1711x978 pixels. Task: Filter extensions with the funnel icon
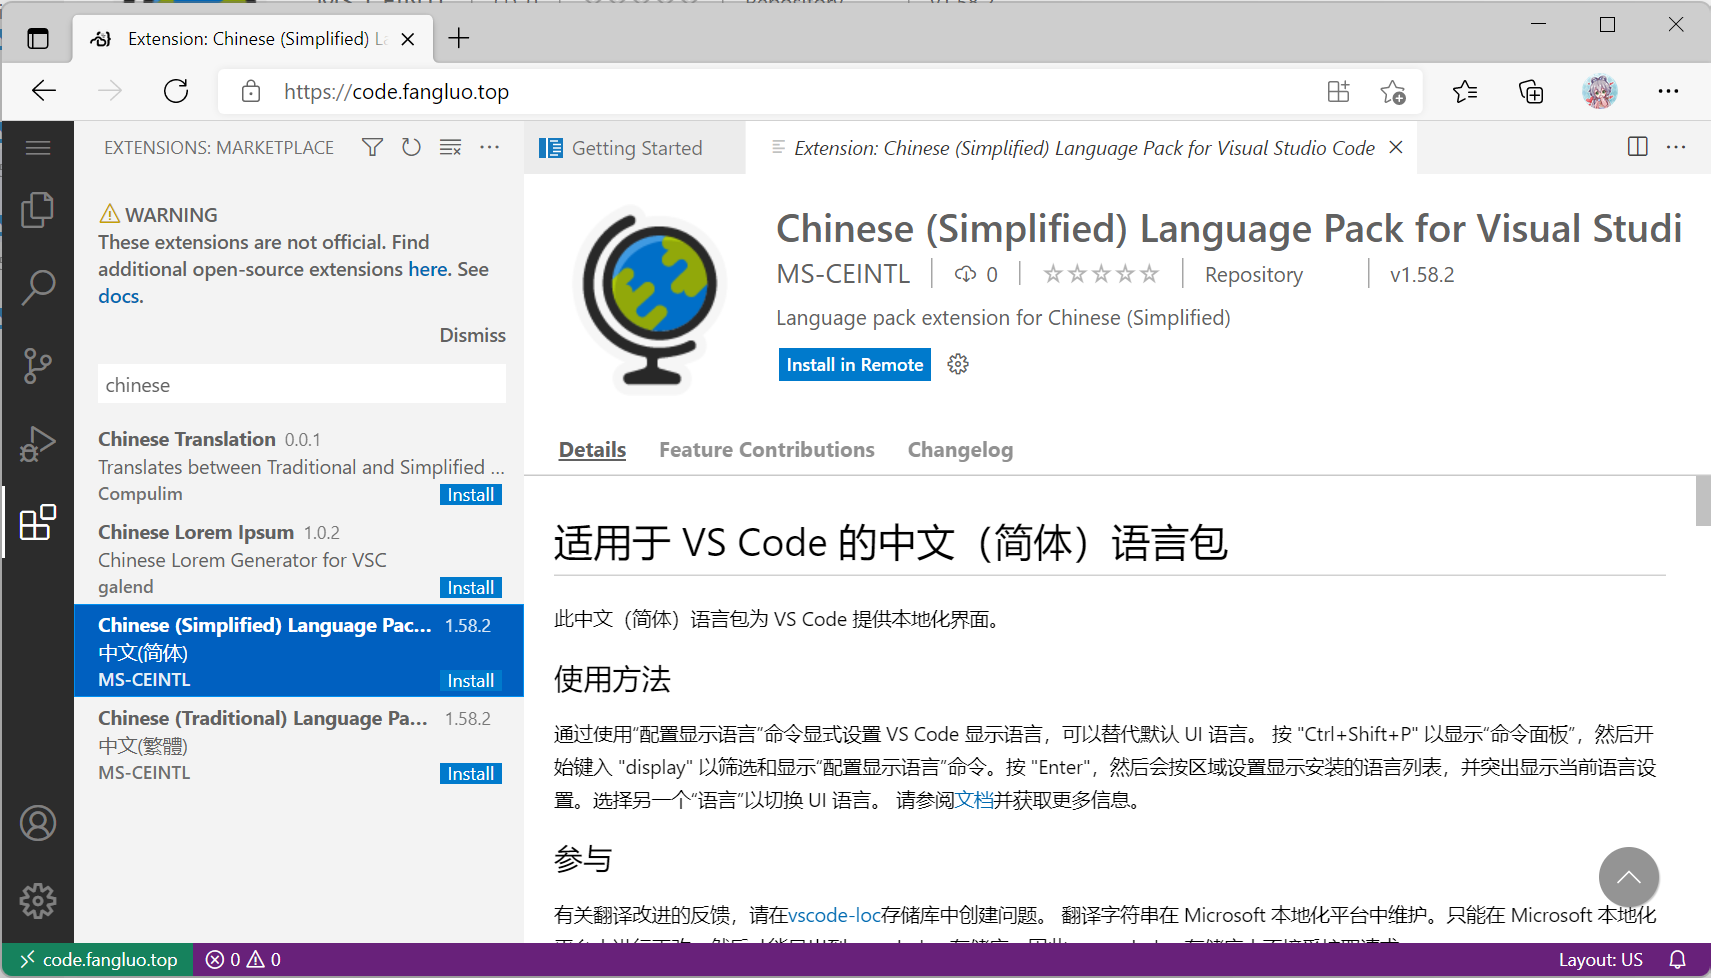click(x=372, y=148)
